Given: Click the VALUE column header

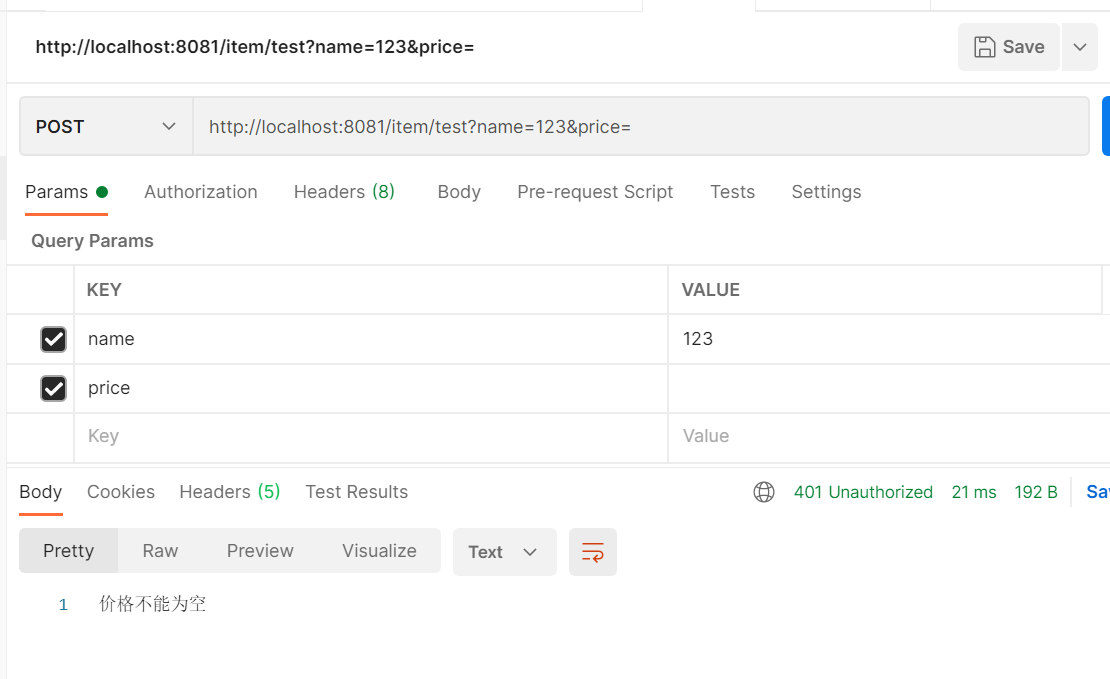Looking at the screenshot, I should [x=711, y=290].
